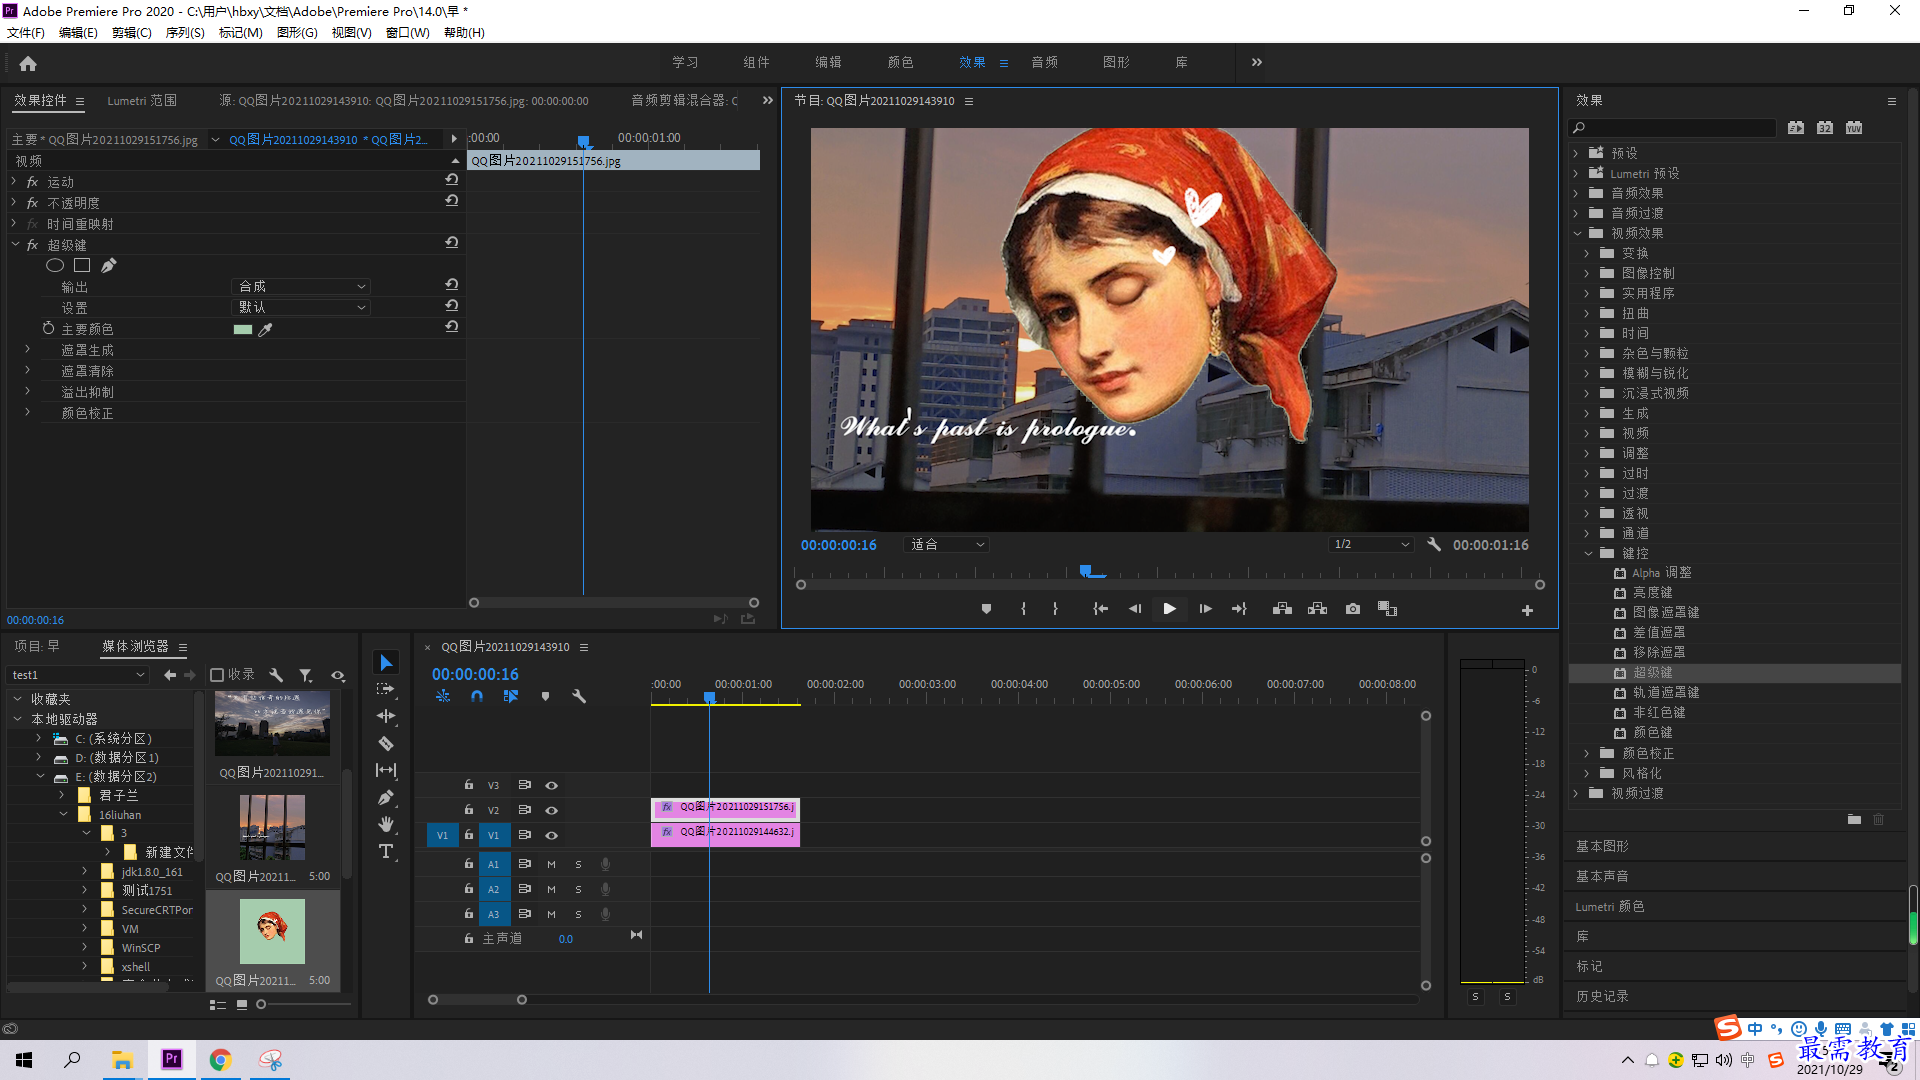
Task: Open test1 drive dropdown in media browser
Action: tap(78, 675)
